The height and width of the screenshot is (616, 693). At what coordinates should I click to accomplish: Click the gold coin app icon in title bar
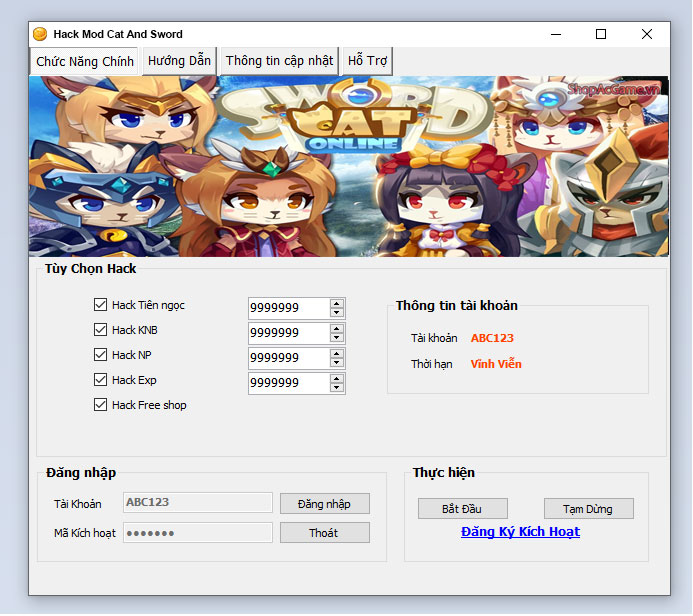click(x=40, y=34)
